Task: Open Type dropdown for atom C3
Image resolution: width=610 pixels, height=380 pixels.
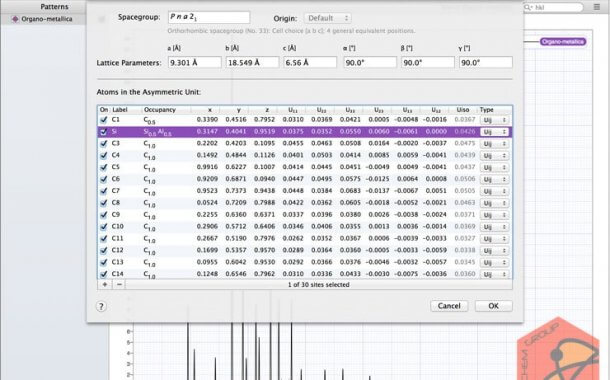Action: click(494, 144)
